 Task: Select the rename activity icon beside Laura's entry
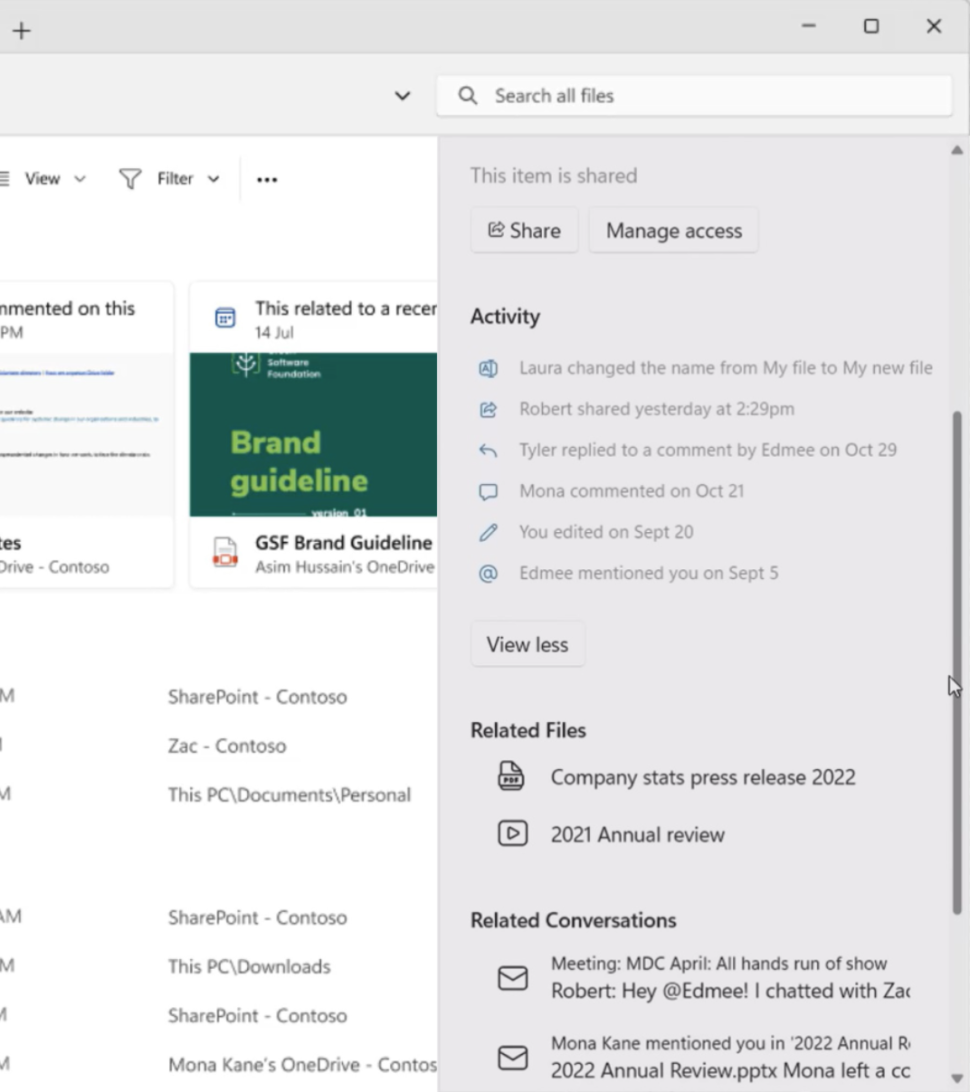coord(488,368)
